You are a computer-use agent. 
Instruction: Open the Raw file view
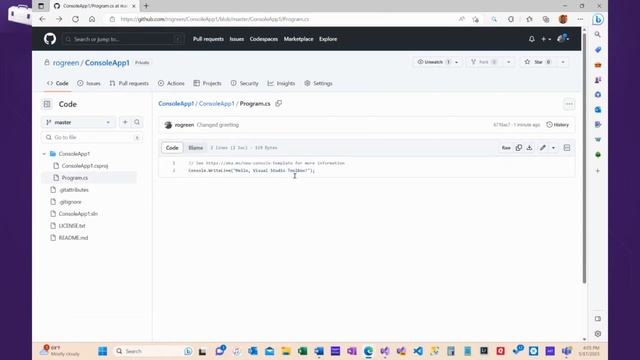[506, 148]
